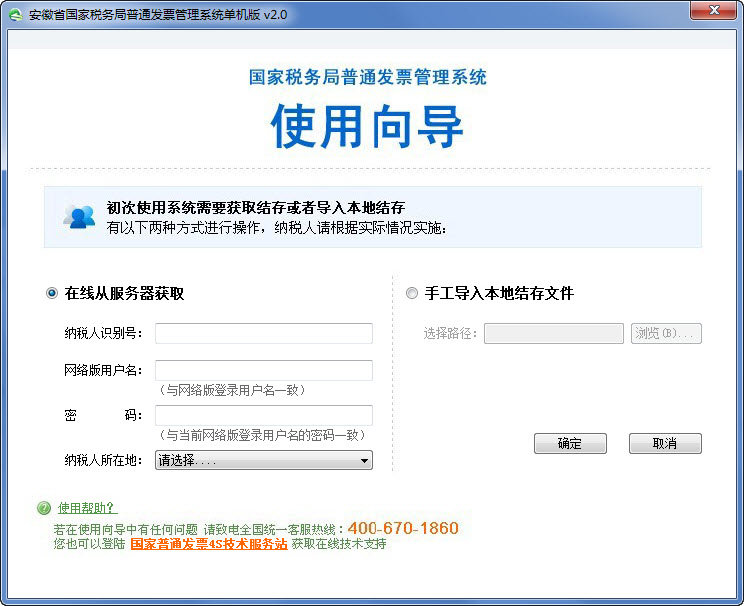744x606 pixels.
Task: Click the 国家税务局普通发票管理系统 subtitle text
Action: pyautogui.click(x=368, y=77)
